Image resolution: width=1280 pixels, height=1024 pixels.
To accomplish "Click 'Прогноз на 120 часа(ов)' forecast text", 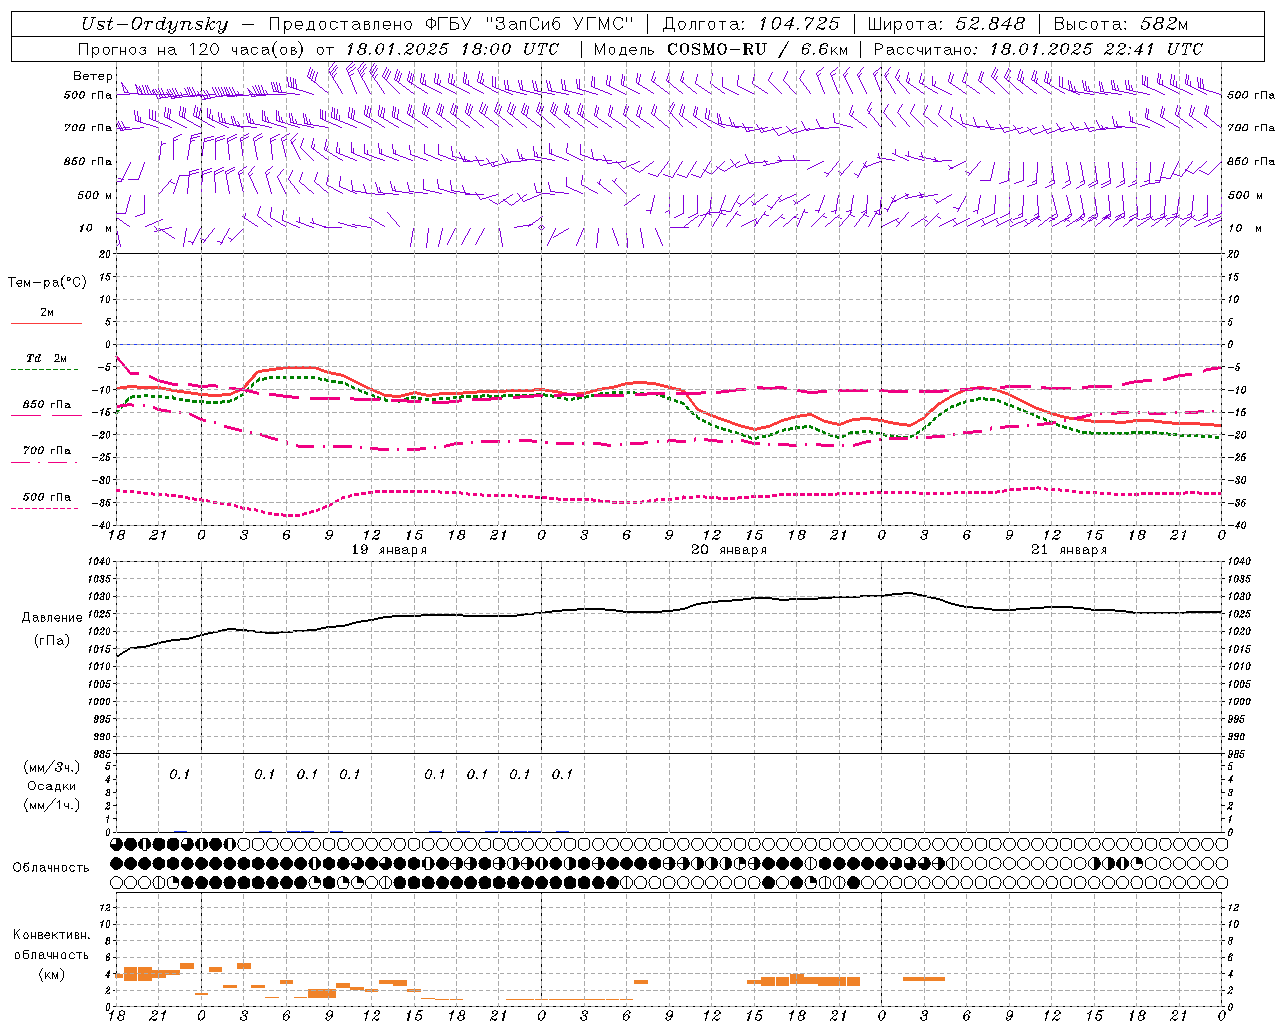I will (x=193, y=49).
